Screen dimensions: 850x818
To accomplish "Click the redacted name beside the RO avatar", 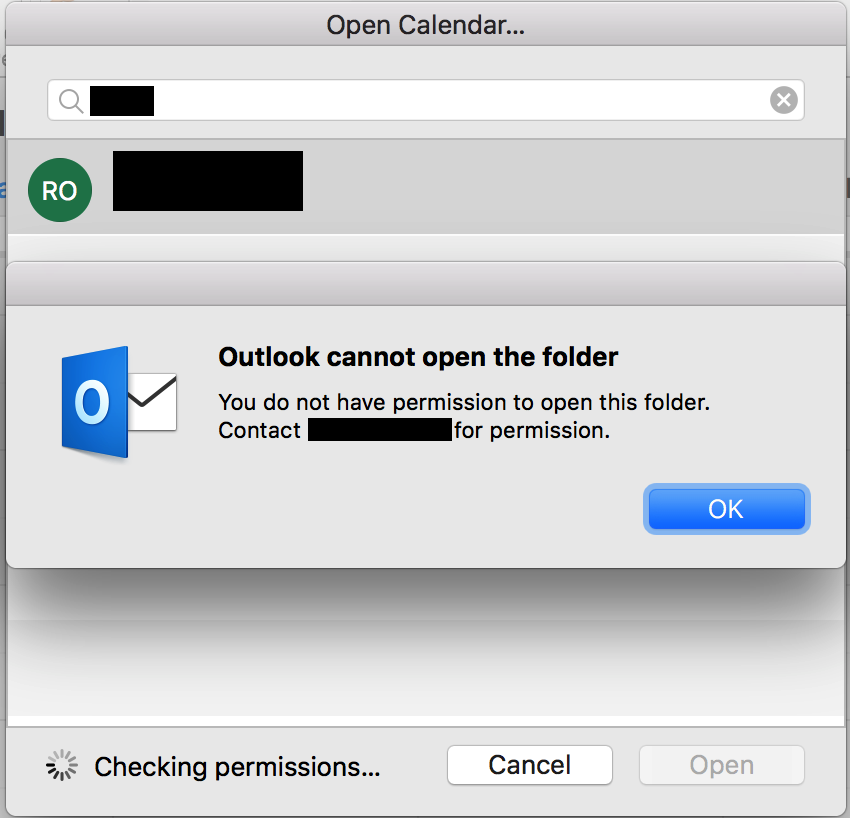I will [x=208, y=181].
